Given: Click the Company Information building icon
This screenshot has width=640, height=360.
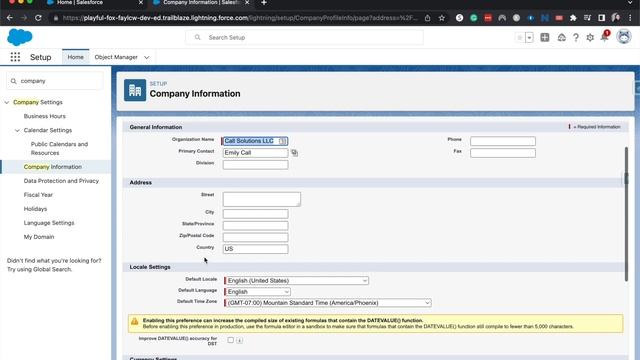Looking at the screenshot, I should [x=135, y=90].
